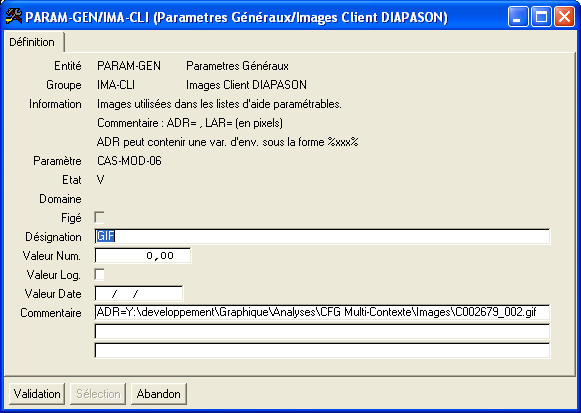Viewport: 581px width, 413px height.
Task: Focus the second Commentaire line field
Action: pos(322,331)
